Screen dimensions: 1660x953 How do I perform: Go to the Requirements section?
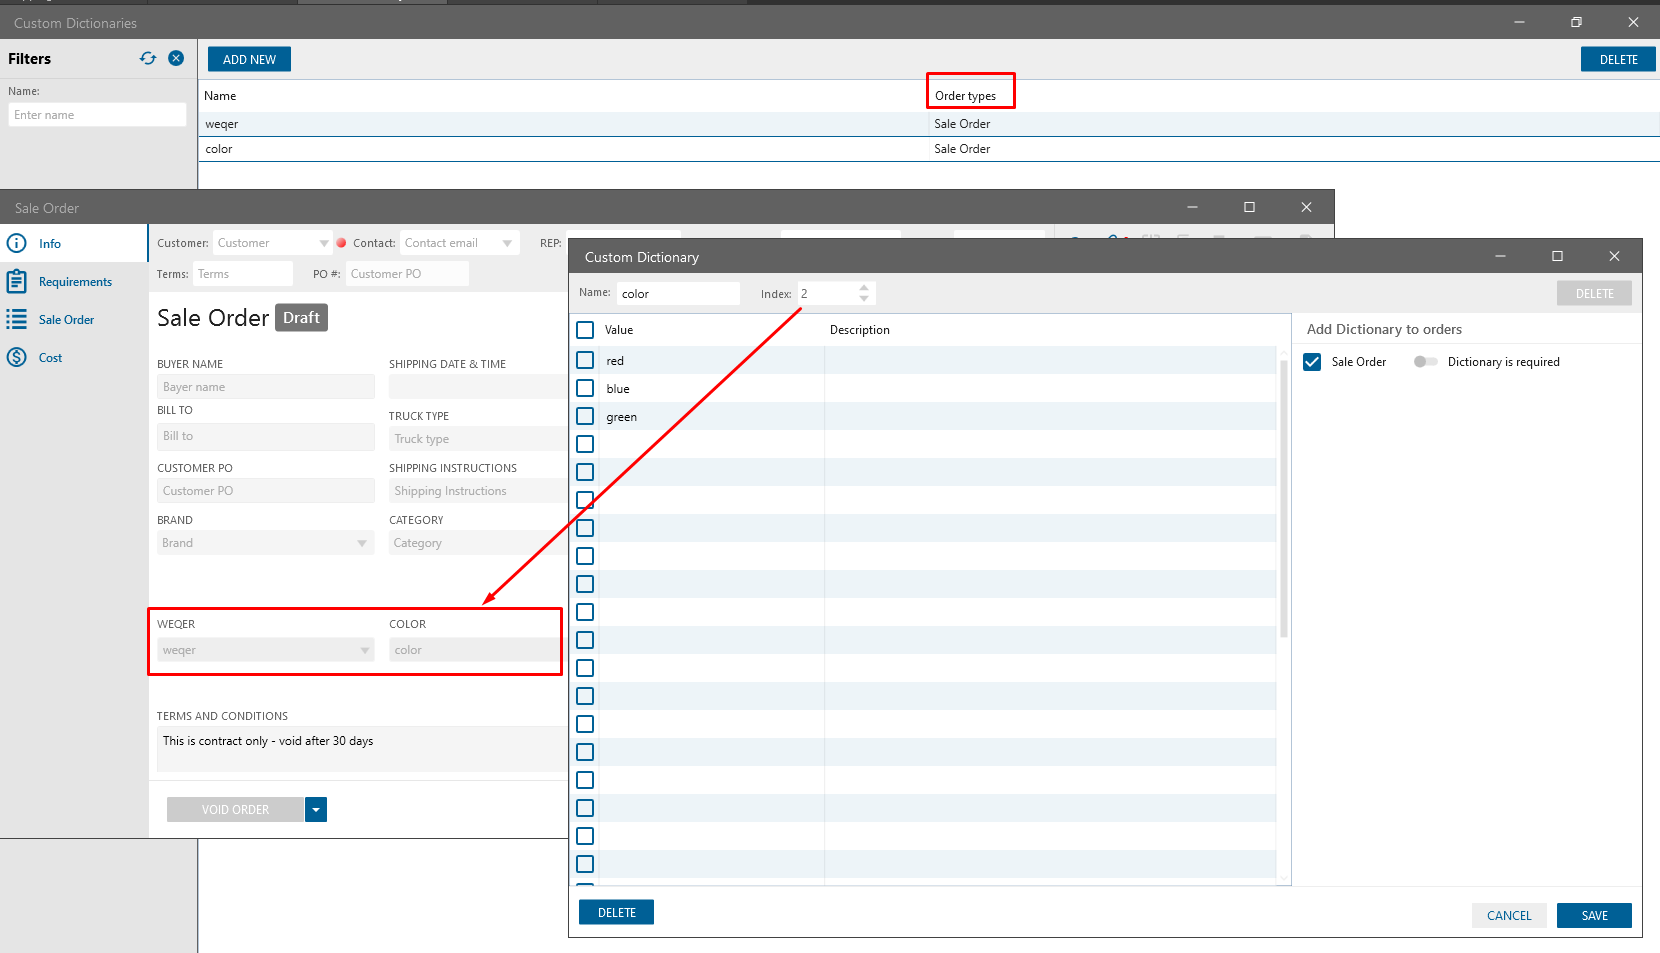coord(75,282)
